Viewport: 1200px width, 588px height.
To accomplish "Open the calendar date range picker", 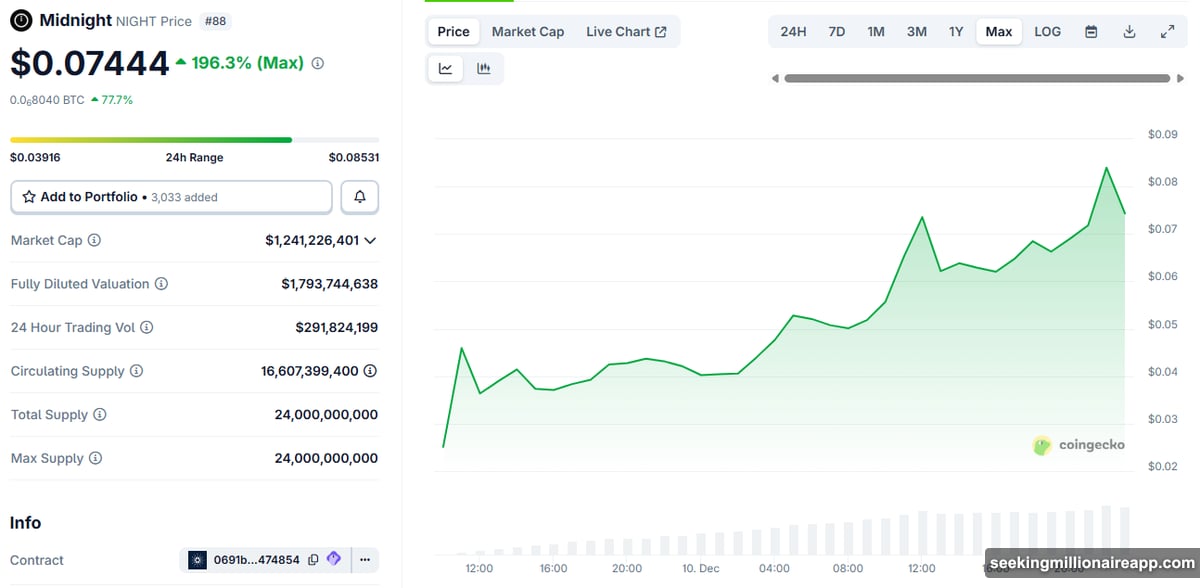I will pyautogui.click(x=1091, y=32).
